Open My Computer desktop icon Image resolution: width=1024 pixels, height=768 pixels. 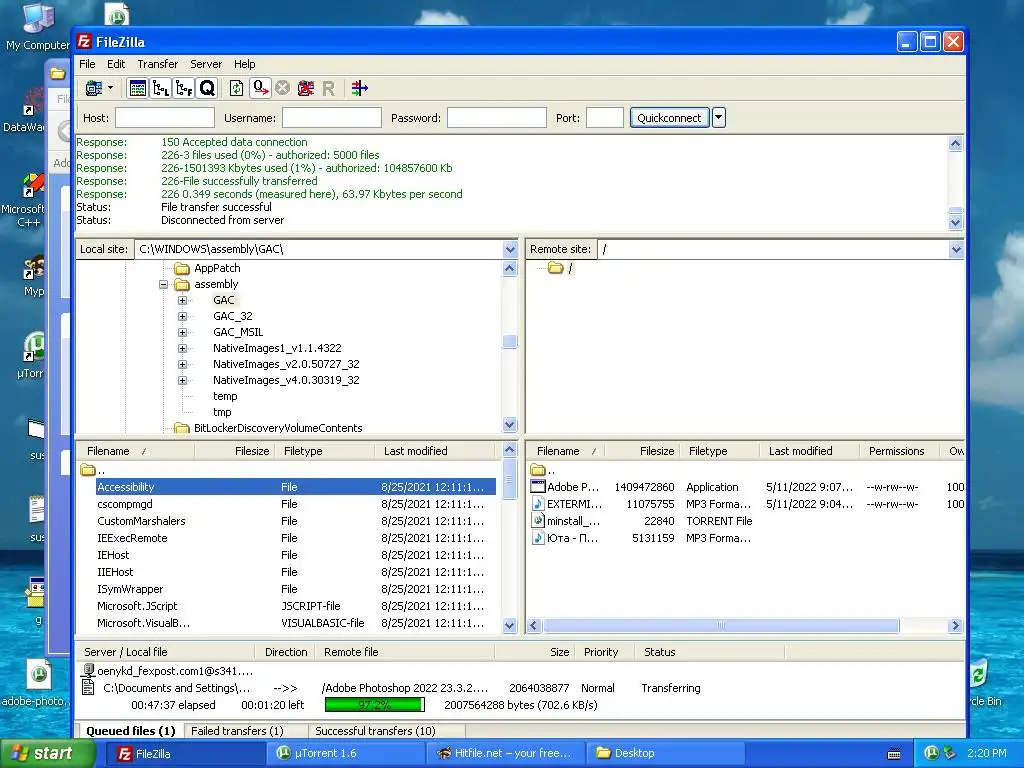pos(37,26)
